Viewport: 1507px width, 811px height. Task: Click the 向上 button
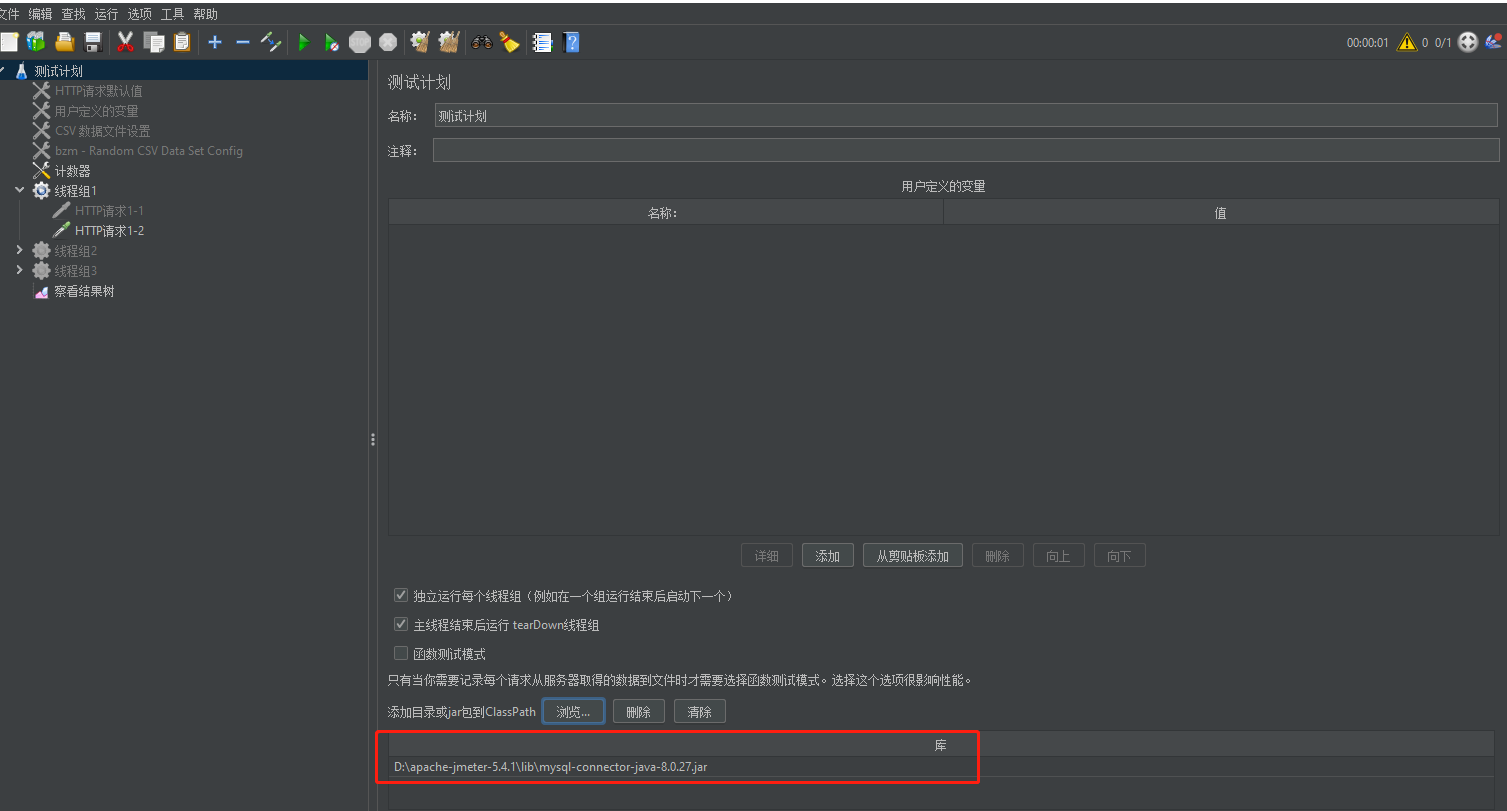tap(1058, 556)
